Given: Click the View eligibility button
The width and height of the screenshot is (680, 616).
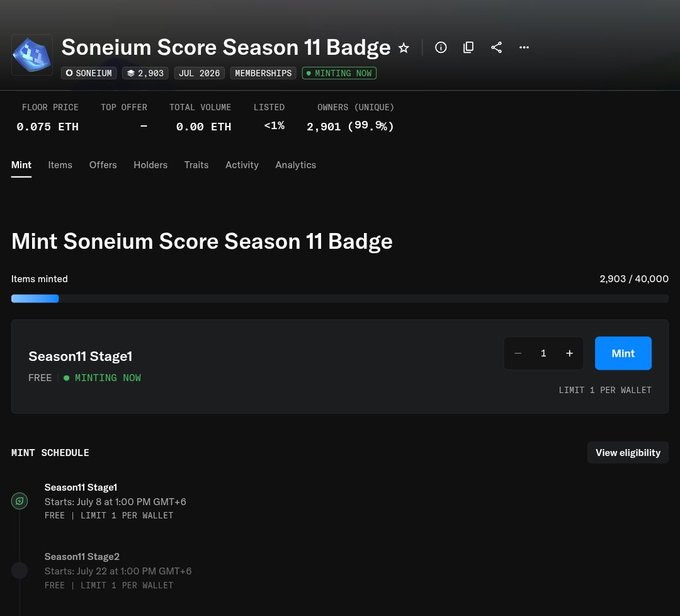Looking at the screenshot, I should coord(628,452).
